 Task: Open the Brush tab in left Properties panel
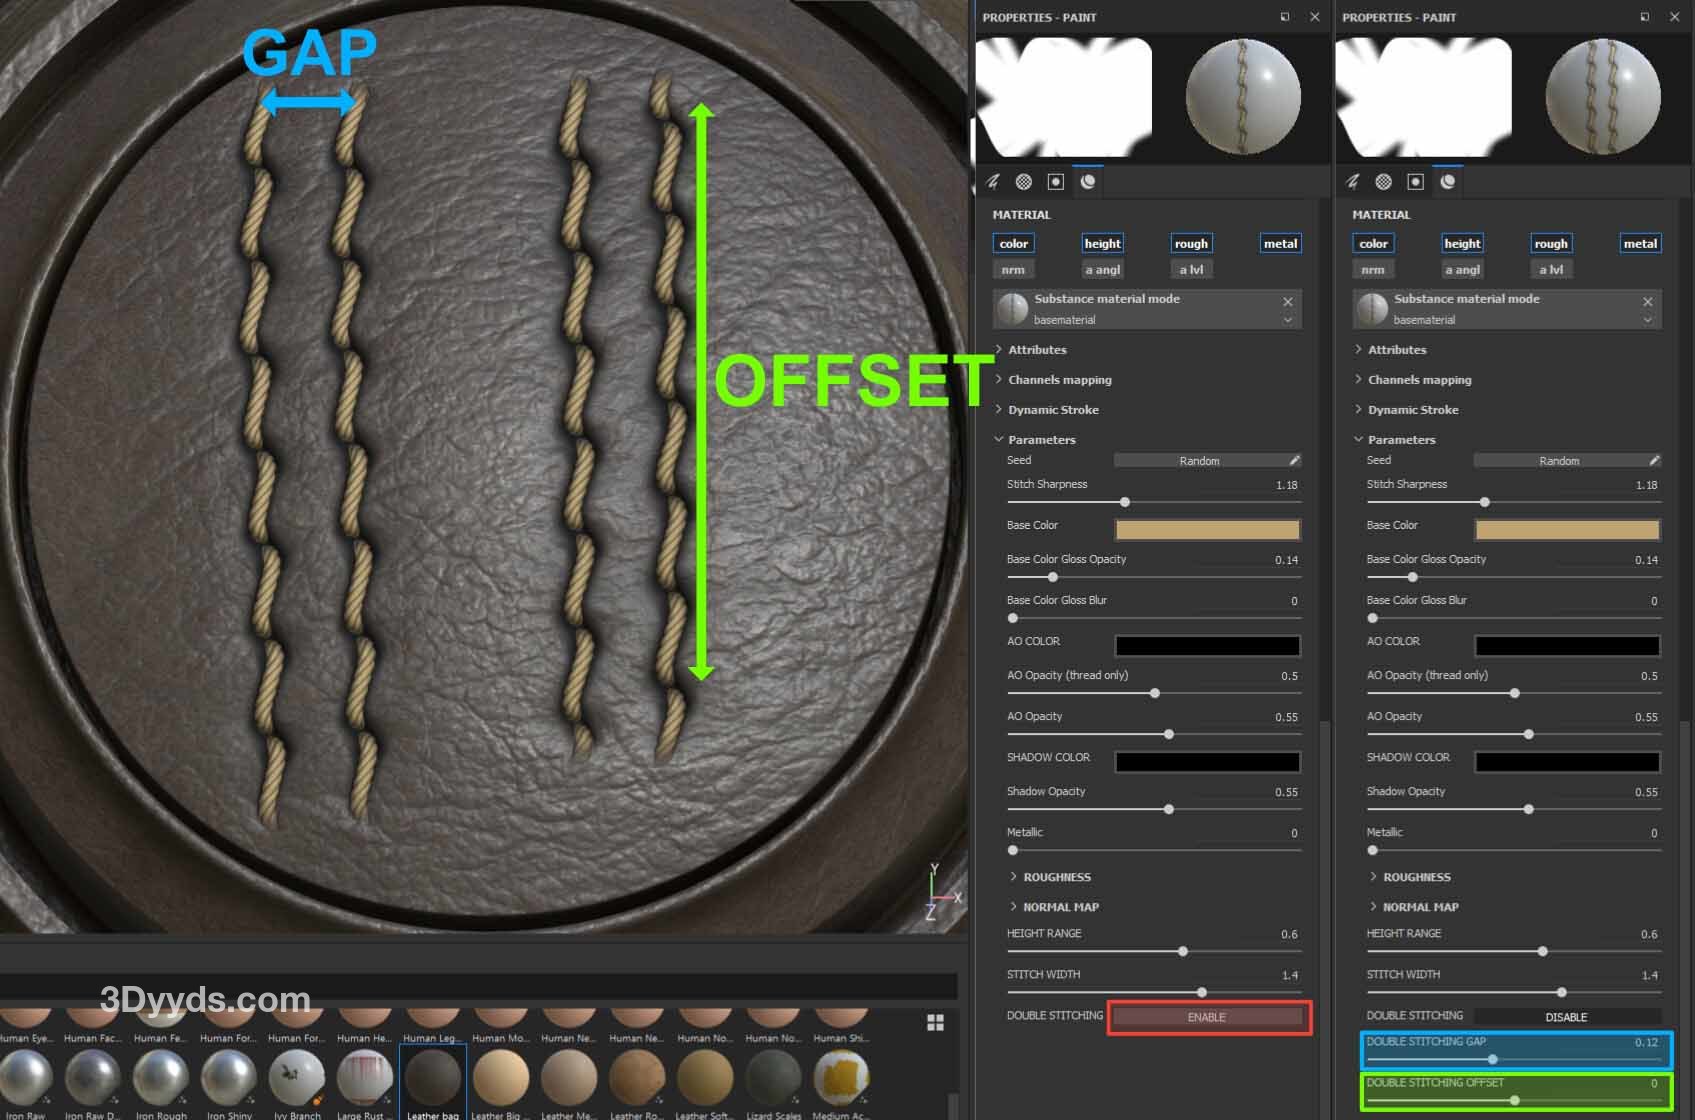[x=993, y=181]
